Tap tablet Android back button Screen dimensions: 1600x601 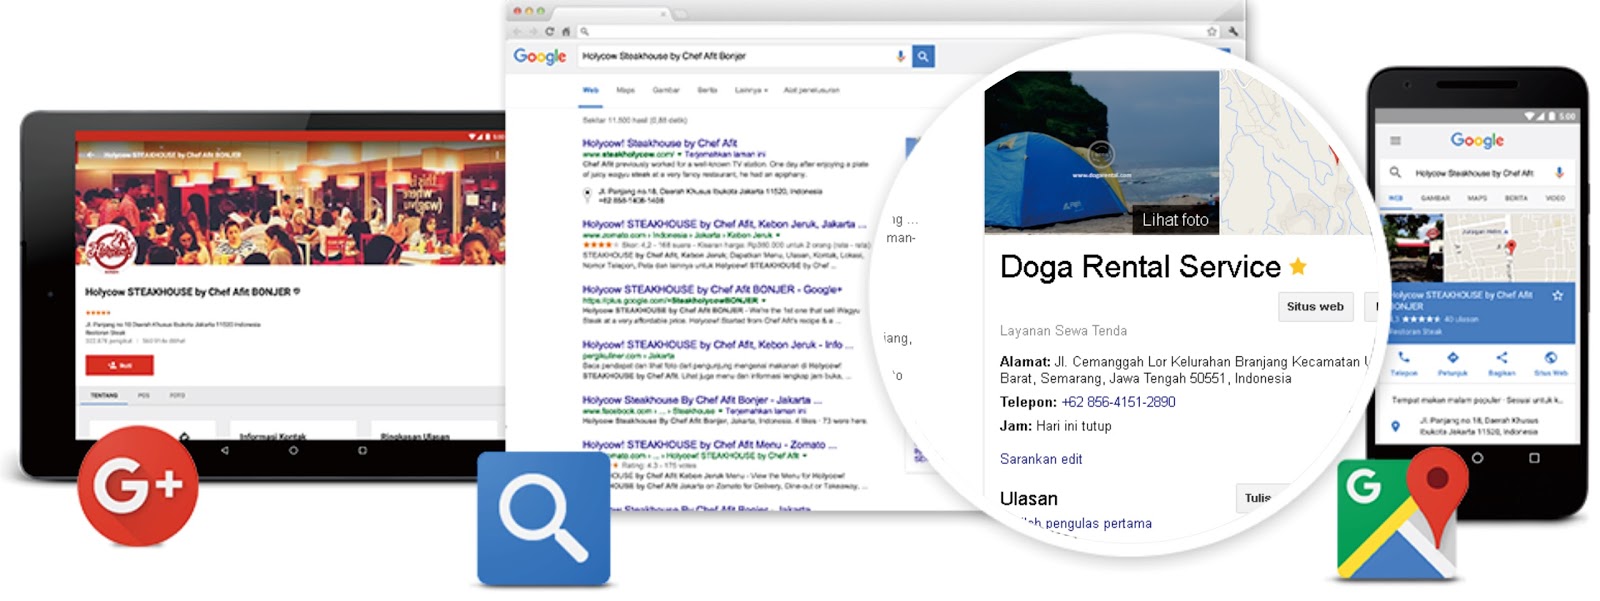point(225,450)
